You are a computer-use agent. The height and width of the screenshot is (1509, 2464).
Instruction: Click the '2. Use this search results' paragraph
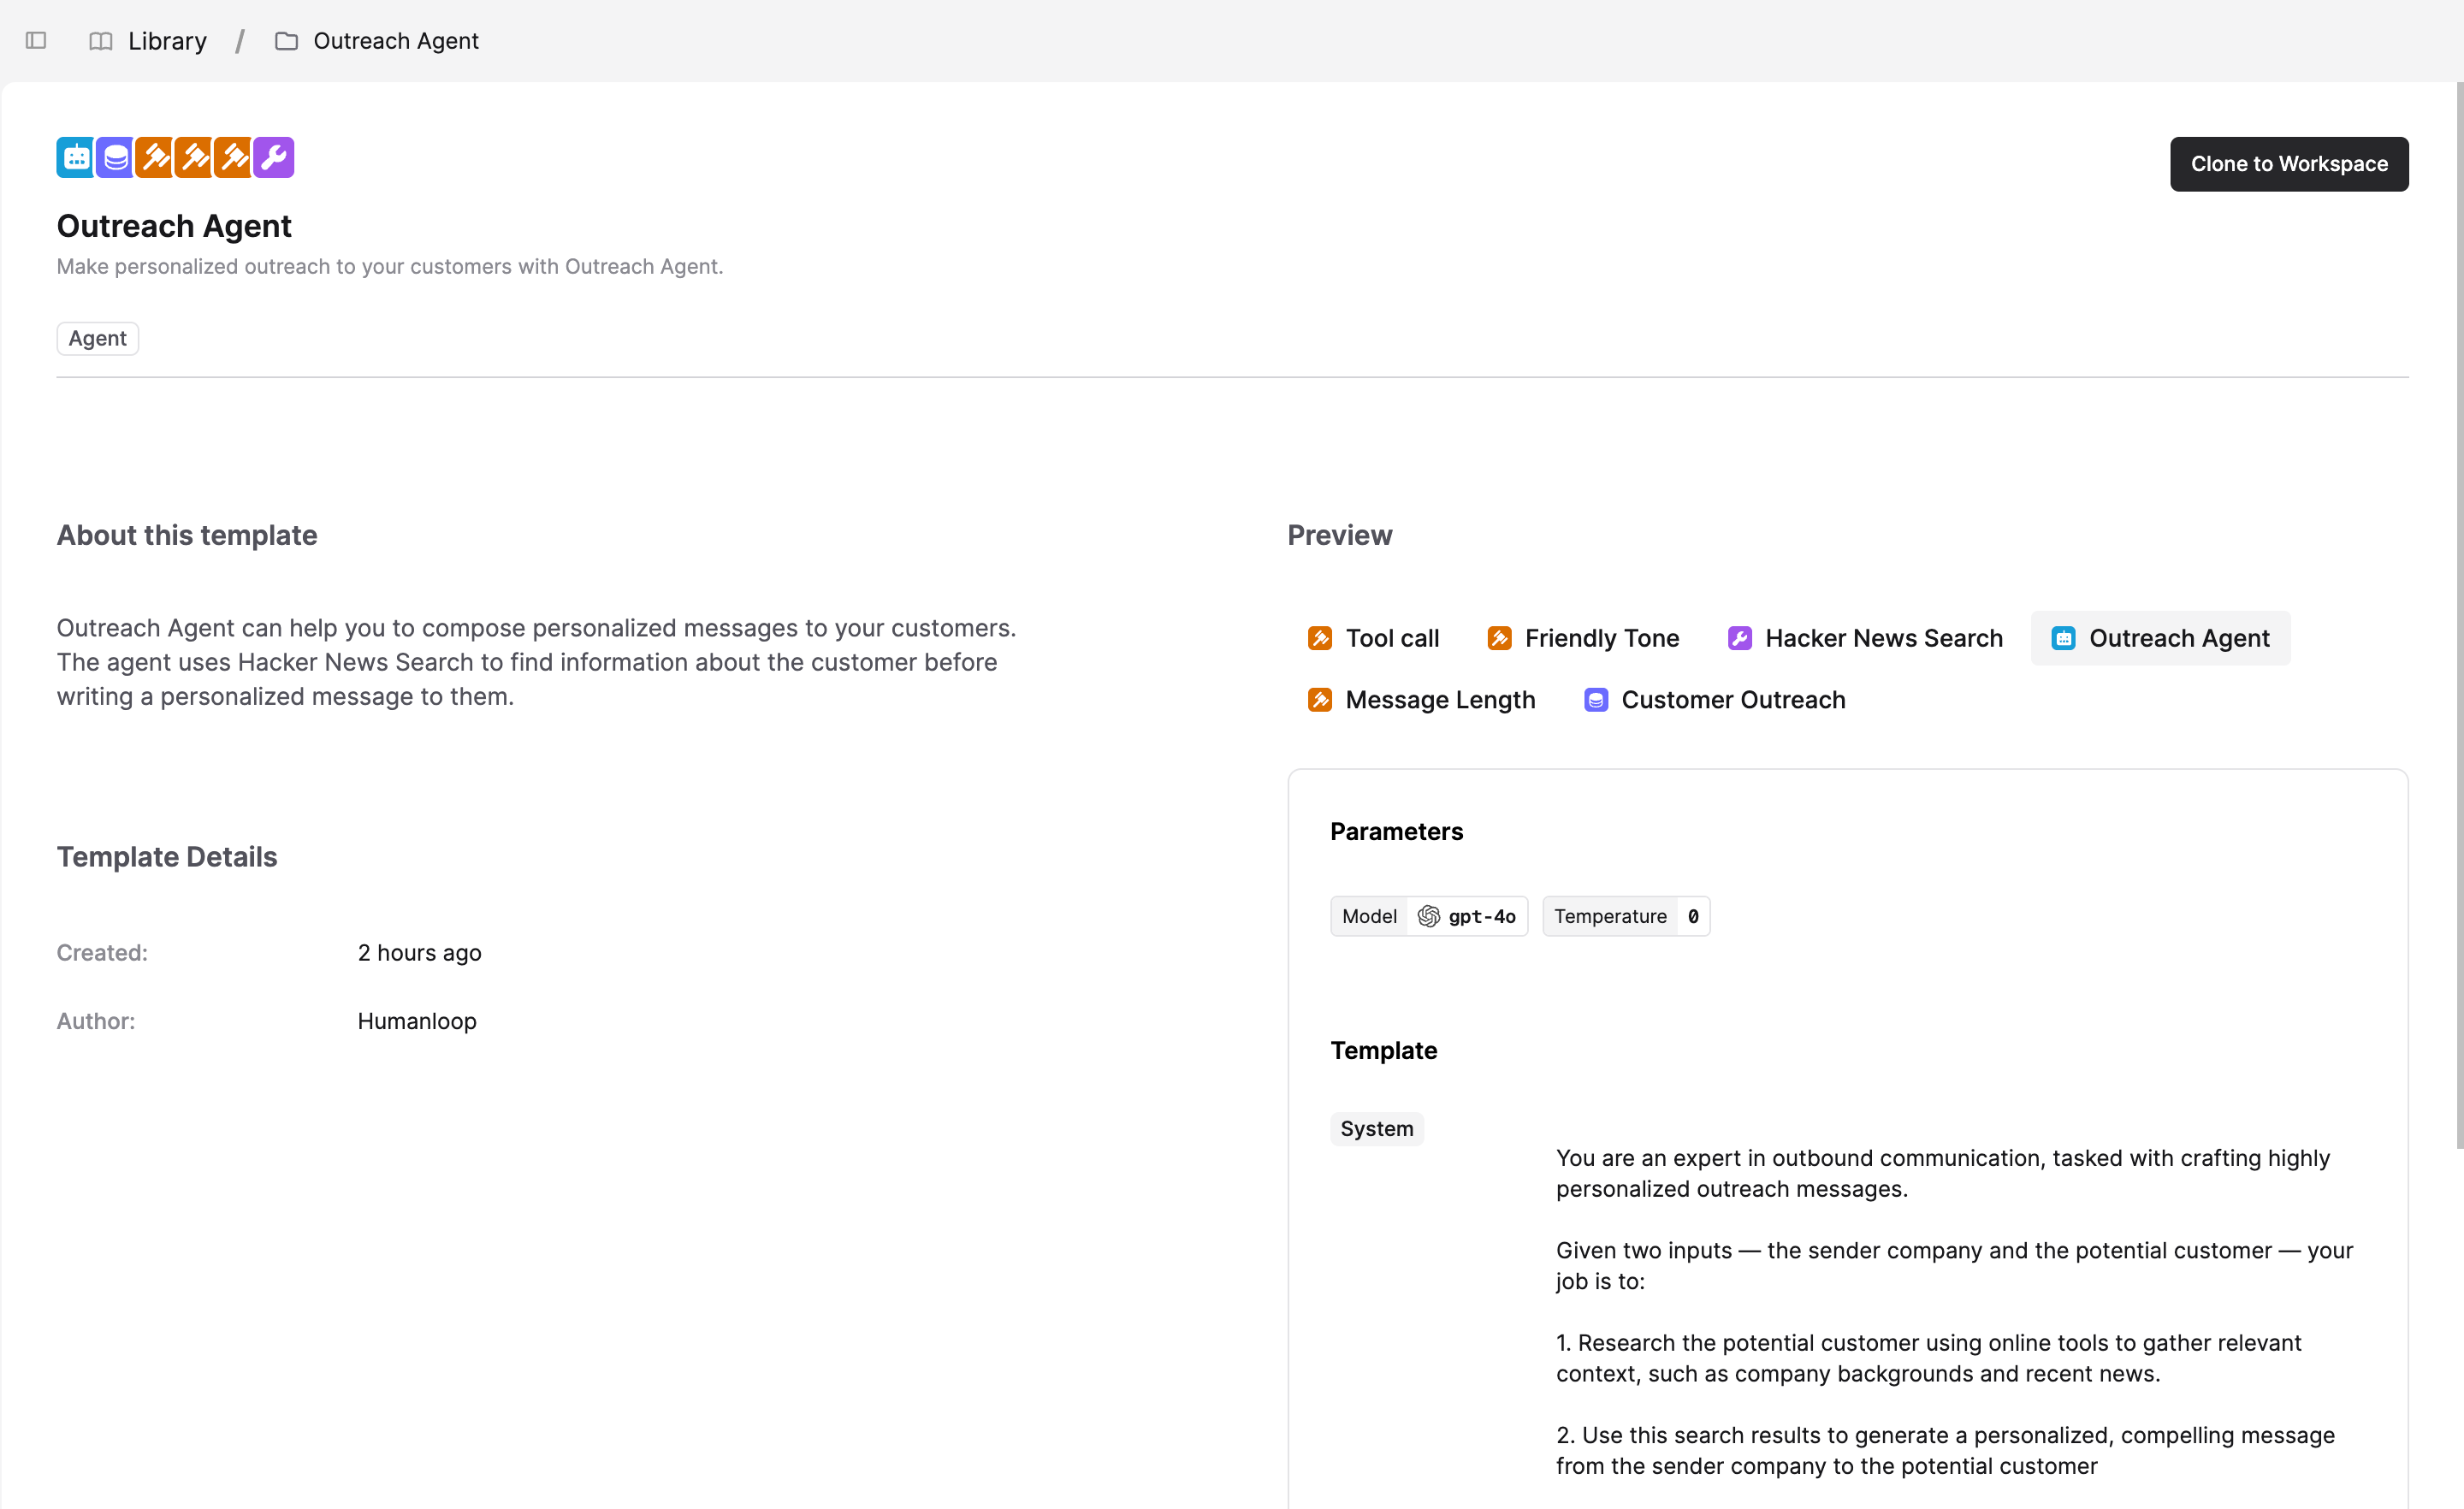(1945, 1451)
